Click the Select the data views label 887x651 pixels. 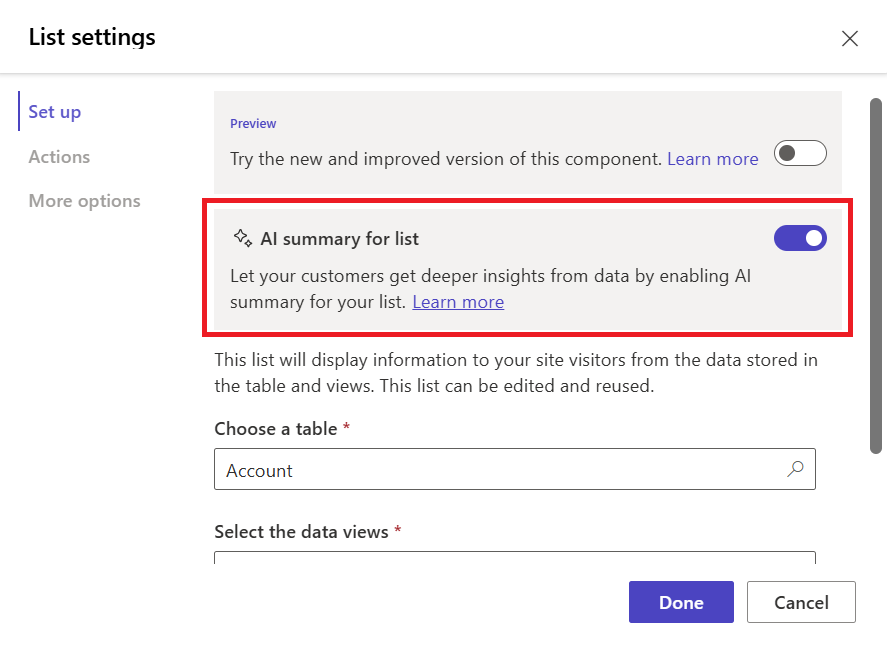coord(301,532)
